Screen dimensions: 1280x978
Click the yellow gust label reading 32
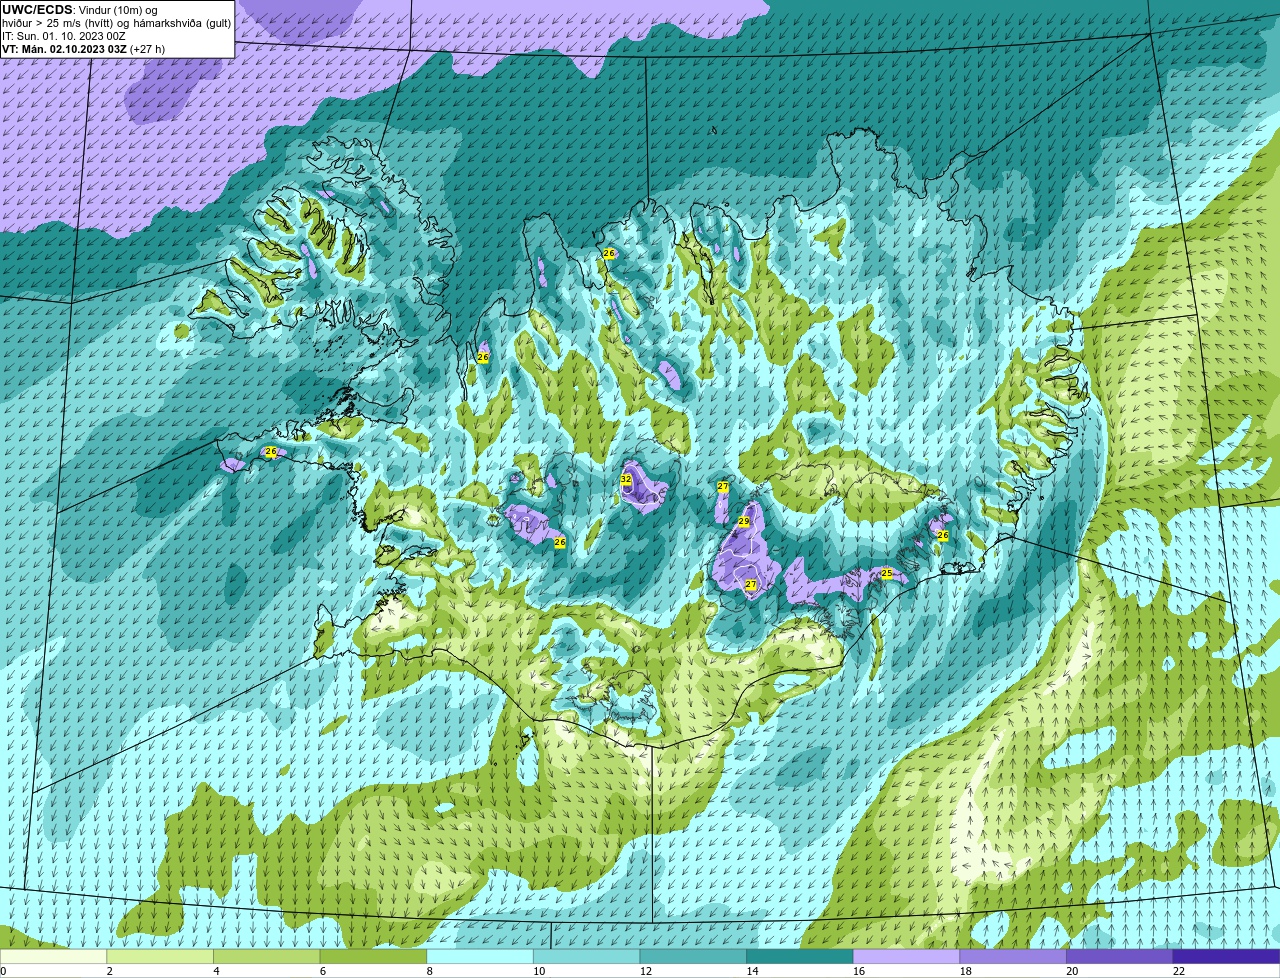coord(626,480)
